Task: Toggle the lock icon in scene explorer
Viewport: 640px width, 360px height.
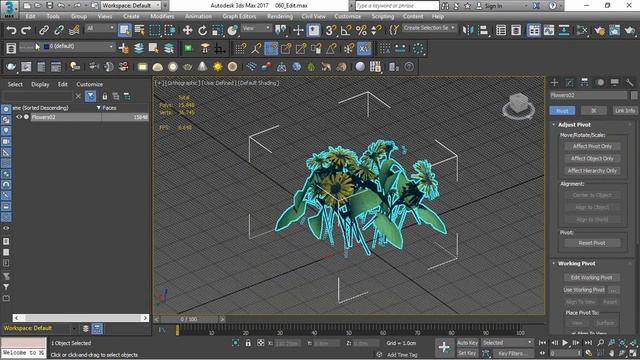Action: pyautogui.click(x=105, y=96)
